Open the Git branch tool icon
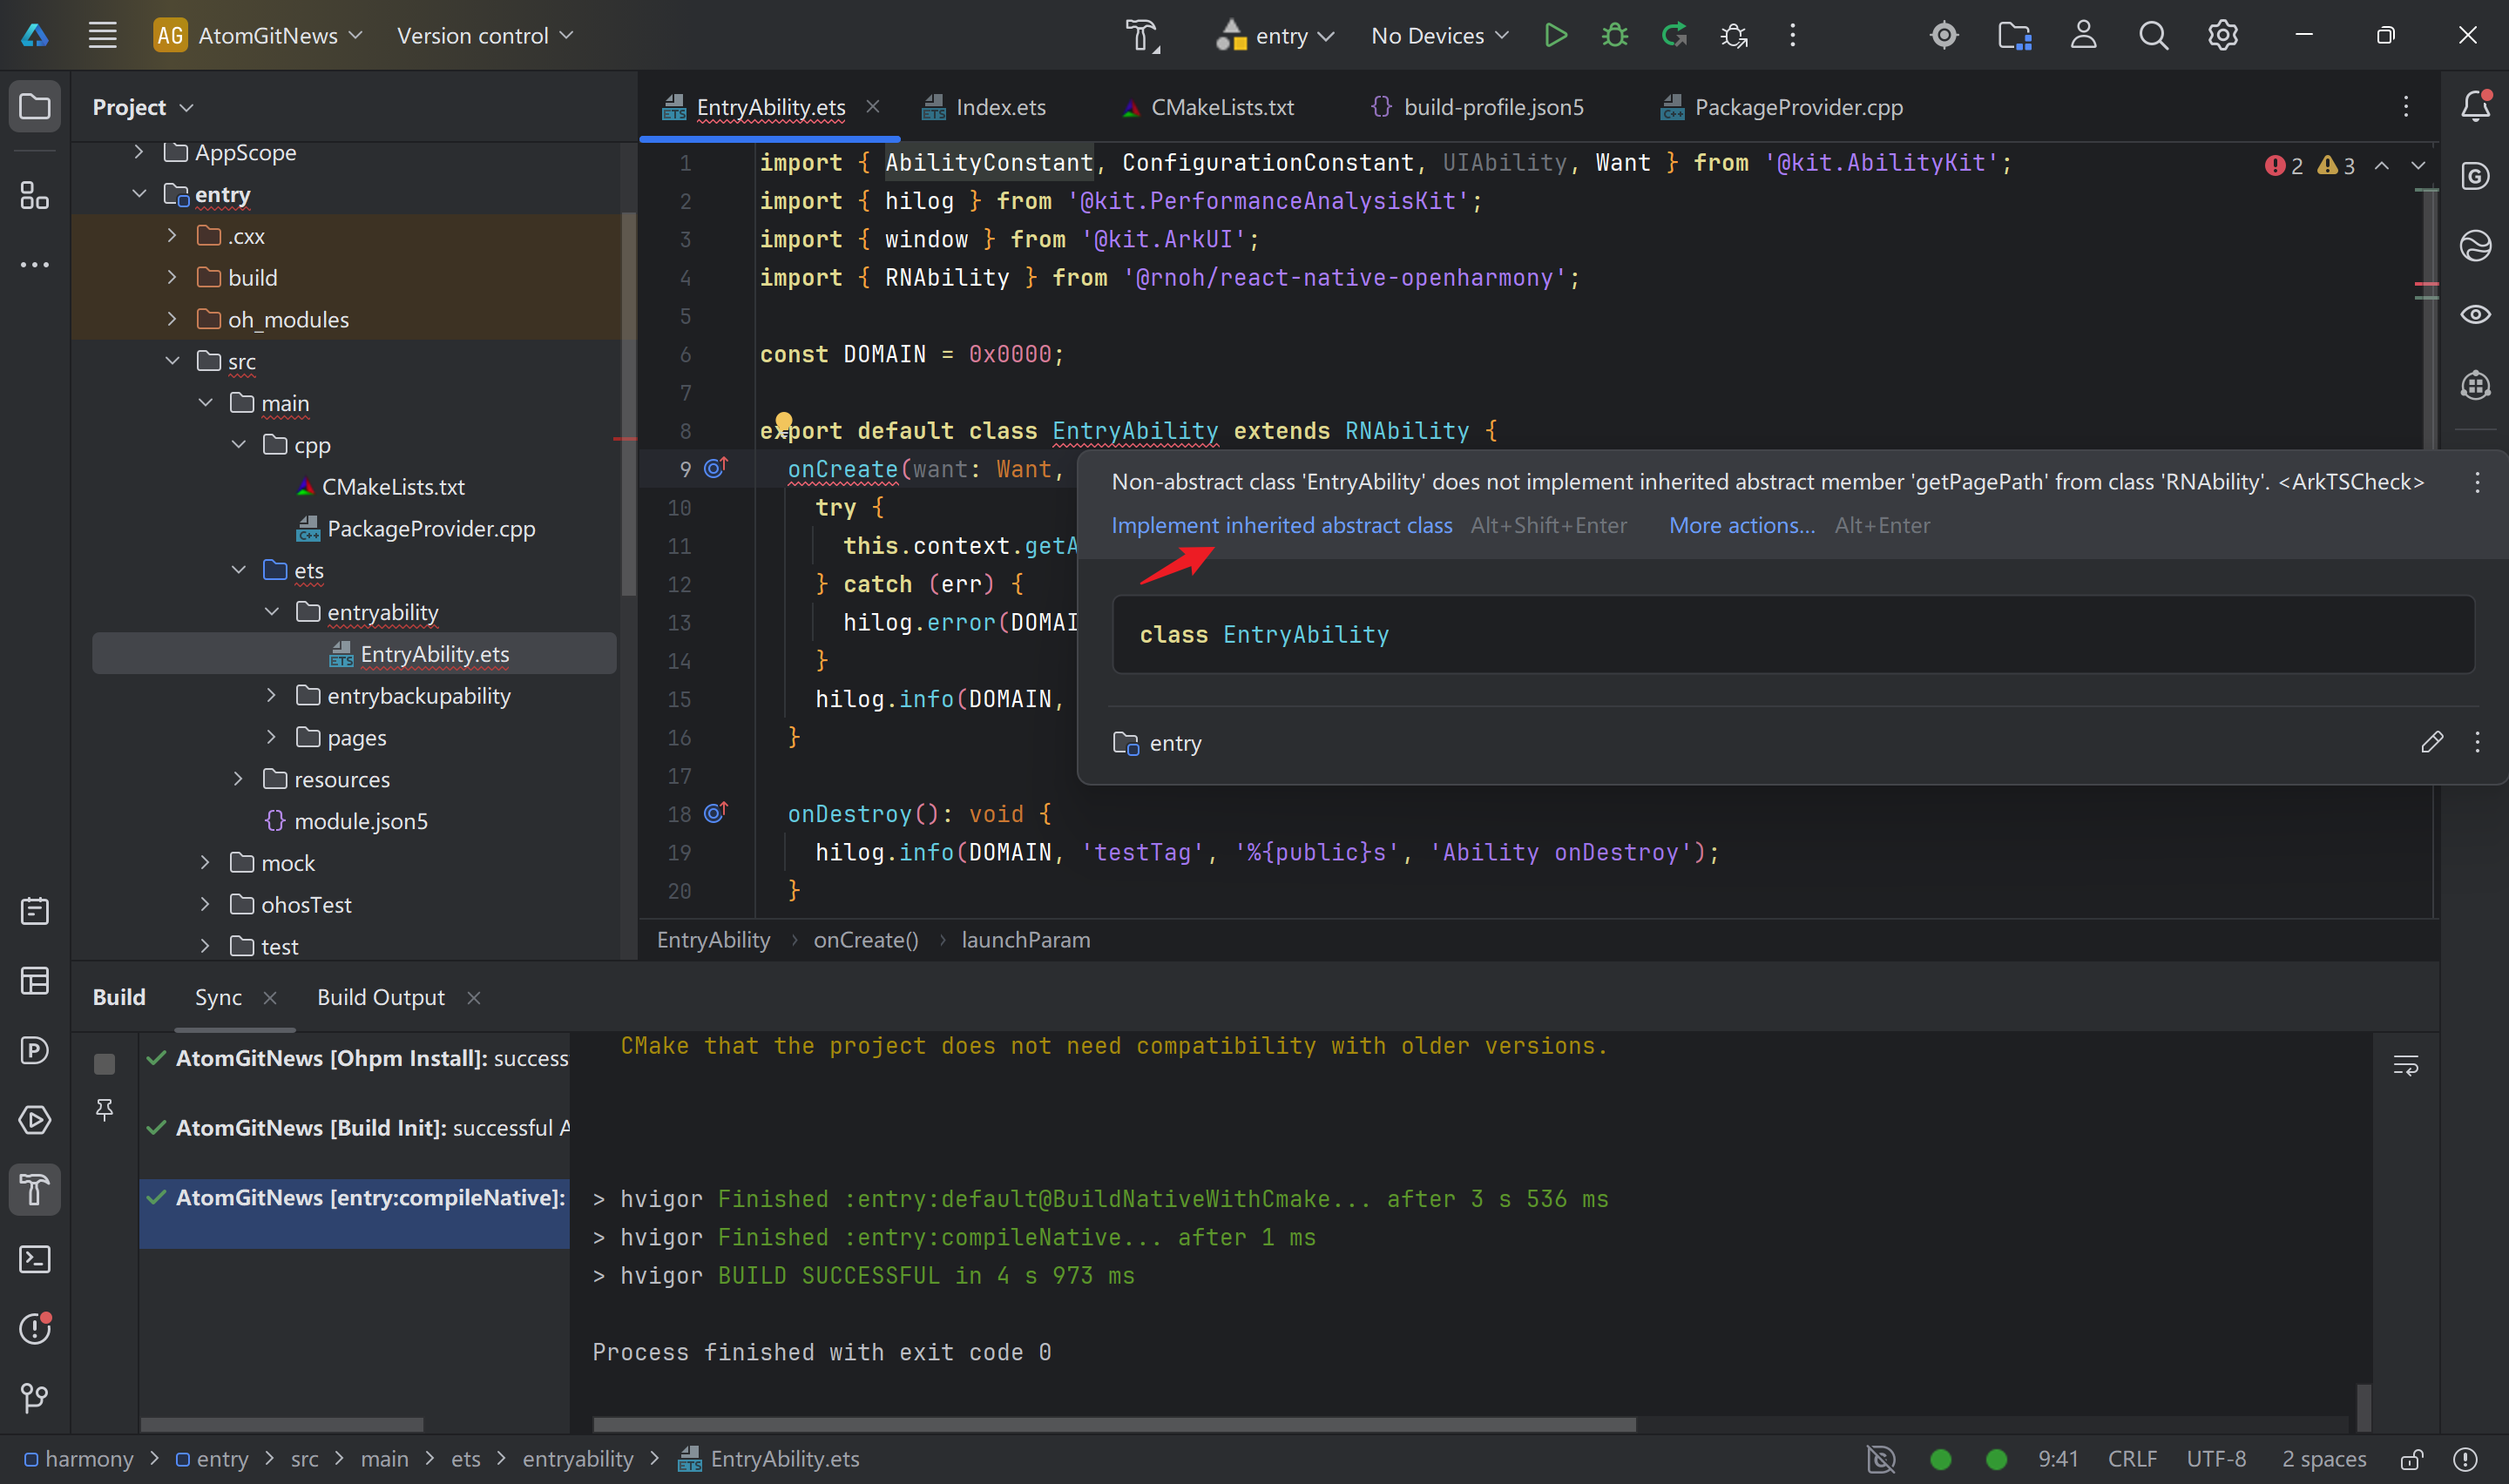 coord(35,1397)
